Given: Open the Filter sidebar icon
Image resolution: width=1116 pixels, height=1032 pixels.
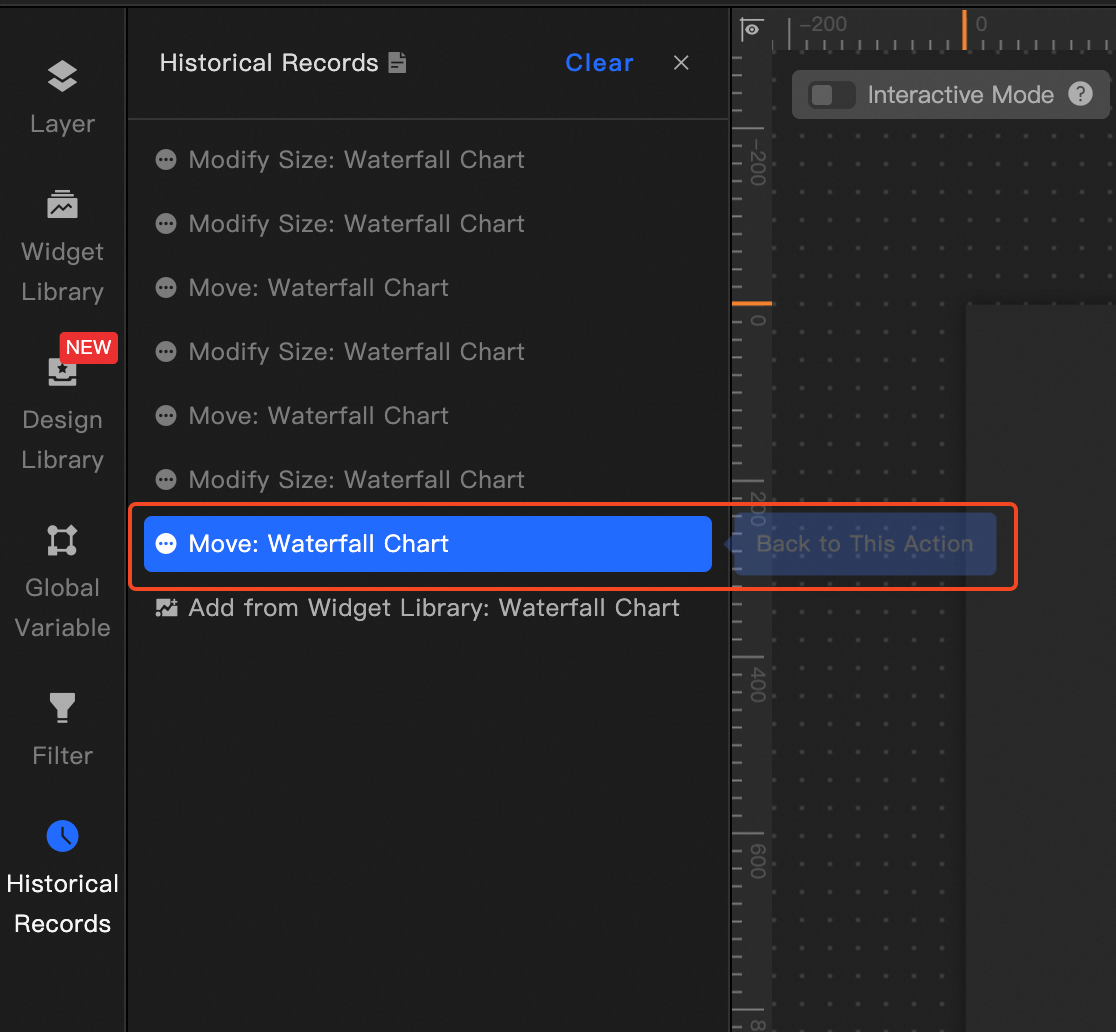Looking at the screenshot, I should coord(62,707).
